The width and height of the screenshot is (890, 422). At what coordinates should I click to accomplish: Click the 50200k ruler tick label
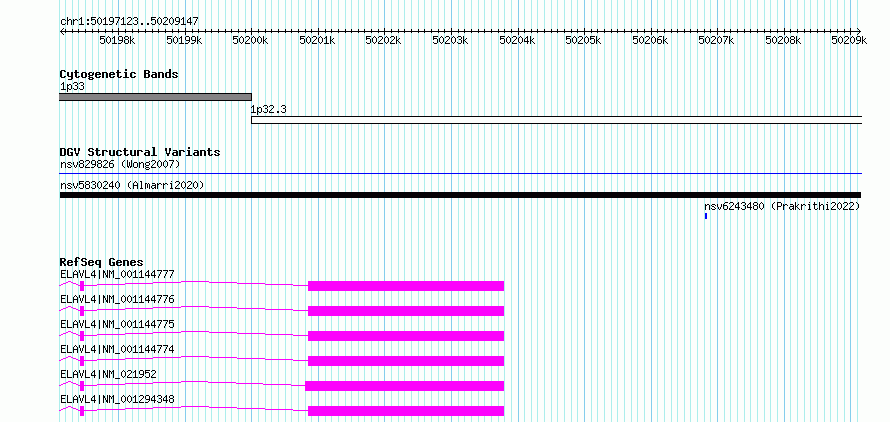pos(251,40)
